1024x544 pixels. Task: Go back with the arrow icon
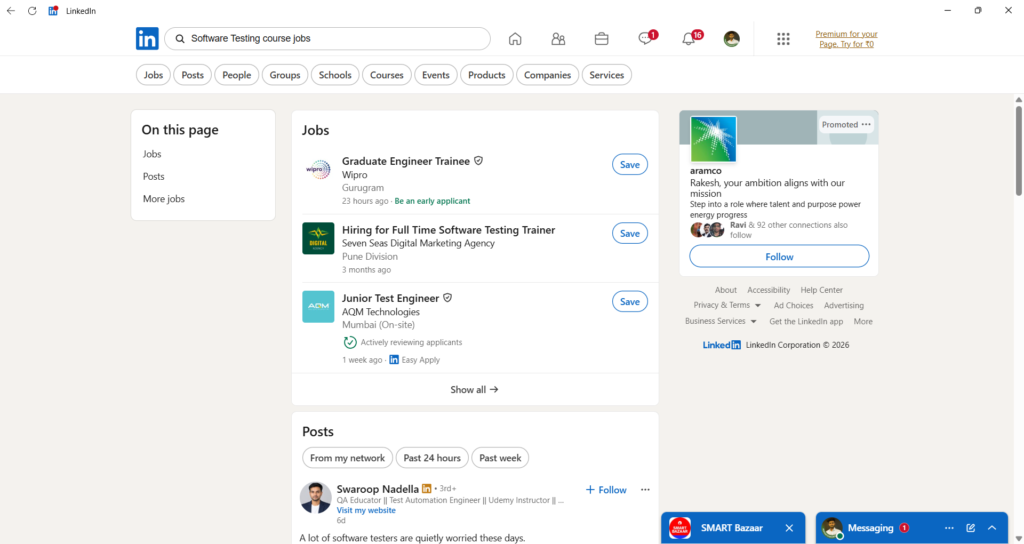point(10,10)
